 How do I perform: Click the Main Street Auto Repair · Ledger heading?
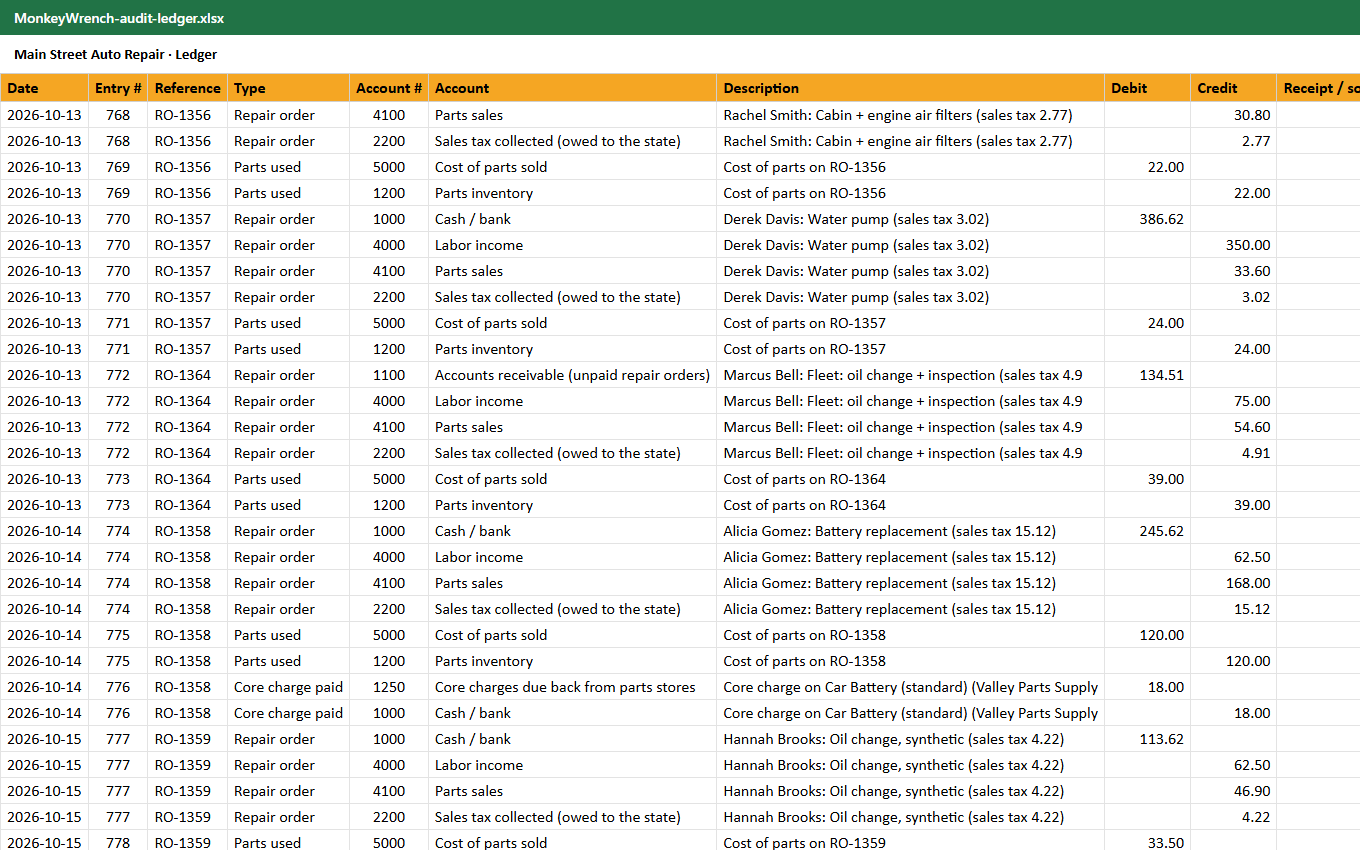coord(115,55)
